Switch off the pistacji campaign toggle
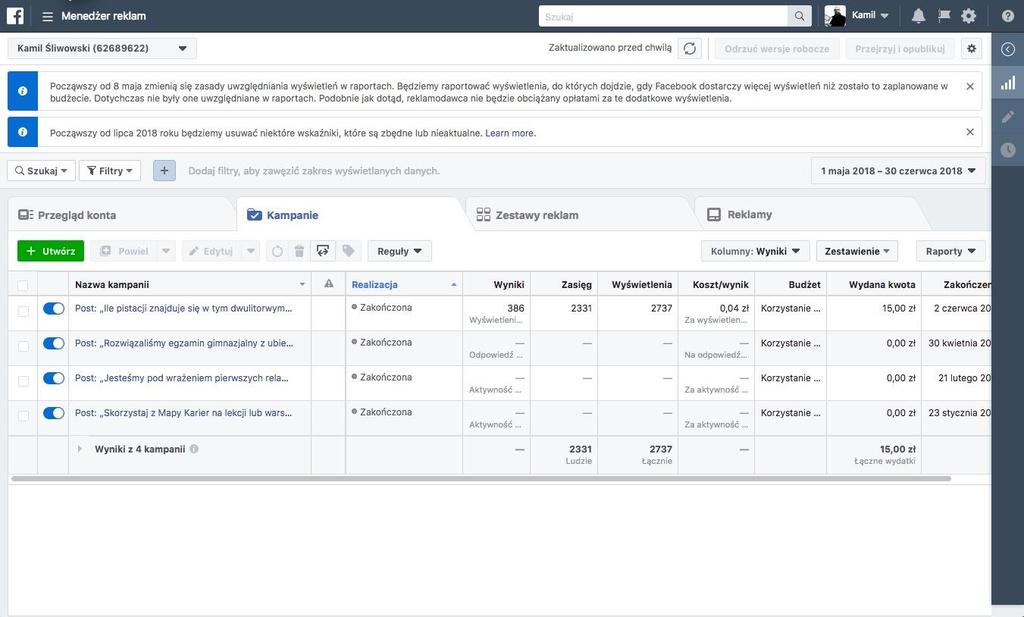Screen dimensions: 1024x617 tap(54, 308)
